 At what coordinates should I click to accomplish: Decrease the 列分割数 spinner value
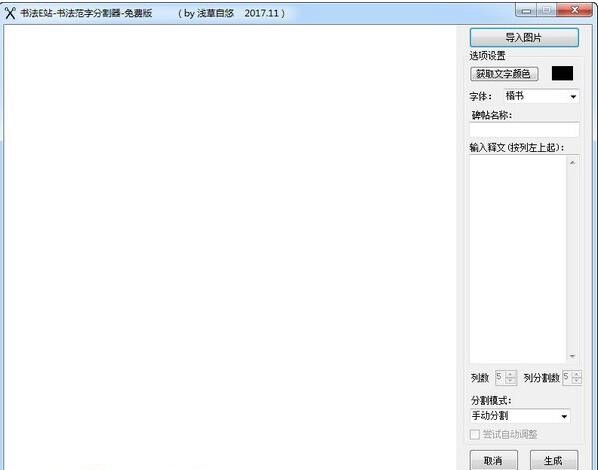(577, 381)
